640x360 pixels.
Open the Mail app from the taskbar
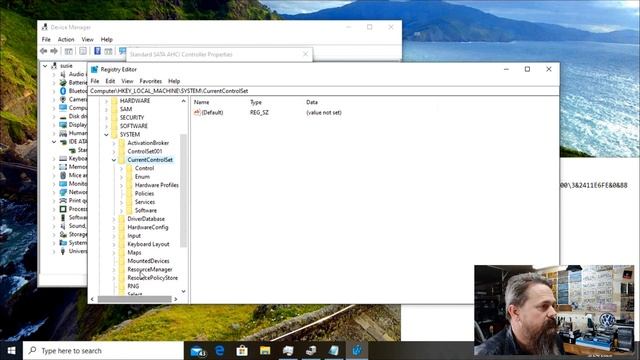click(198, 351)
